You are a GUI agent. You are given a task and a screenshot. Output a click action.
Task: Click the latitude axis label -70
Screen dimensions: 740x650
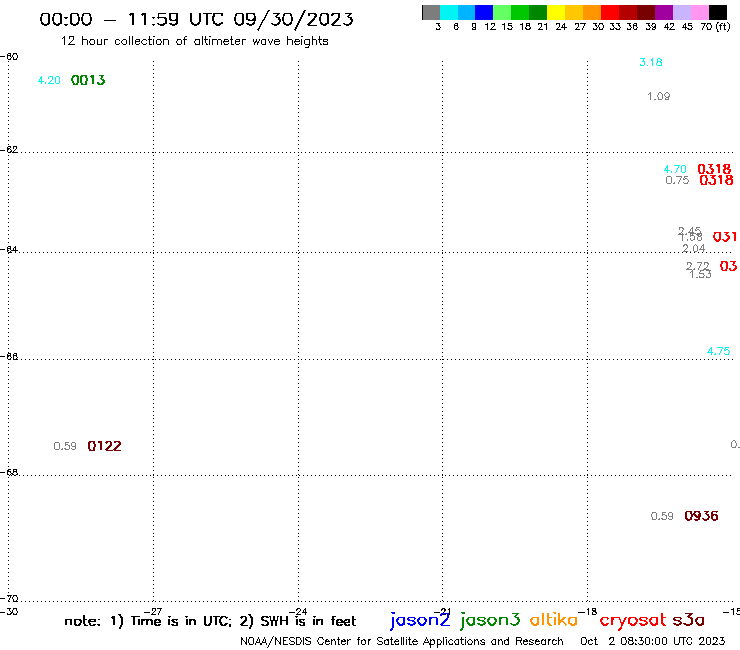(9, 599)
